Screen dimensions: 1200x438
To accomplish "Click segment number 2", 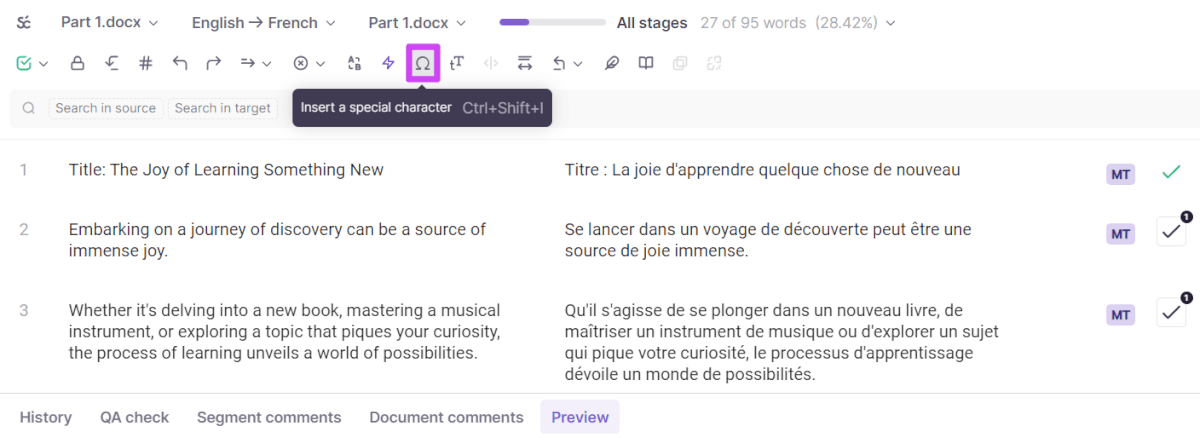I will (x=24, y=230).
